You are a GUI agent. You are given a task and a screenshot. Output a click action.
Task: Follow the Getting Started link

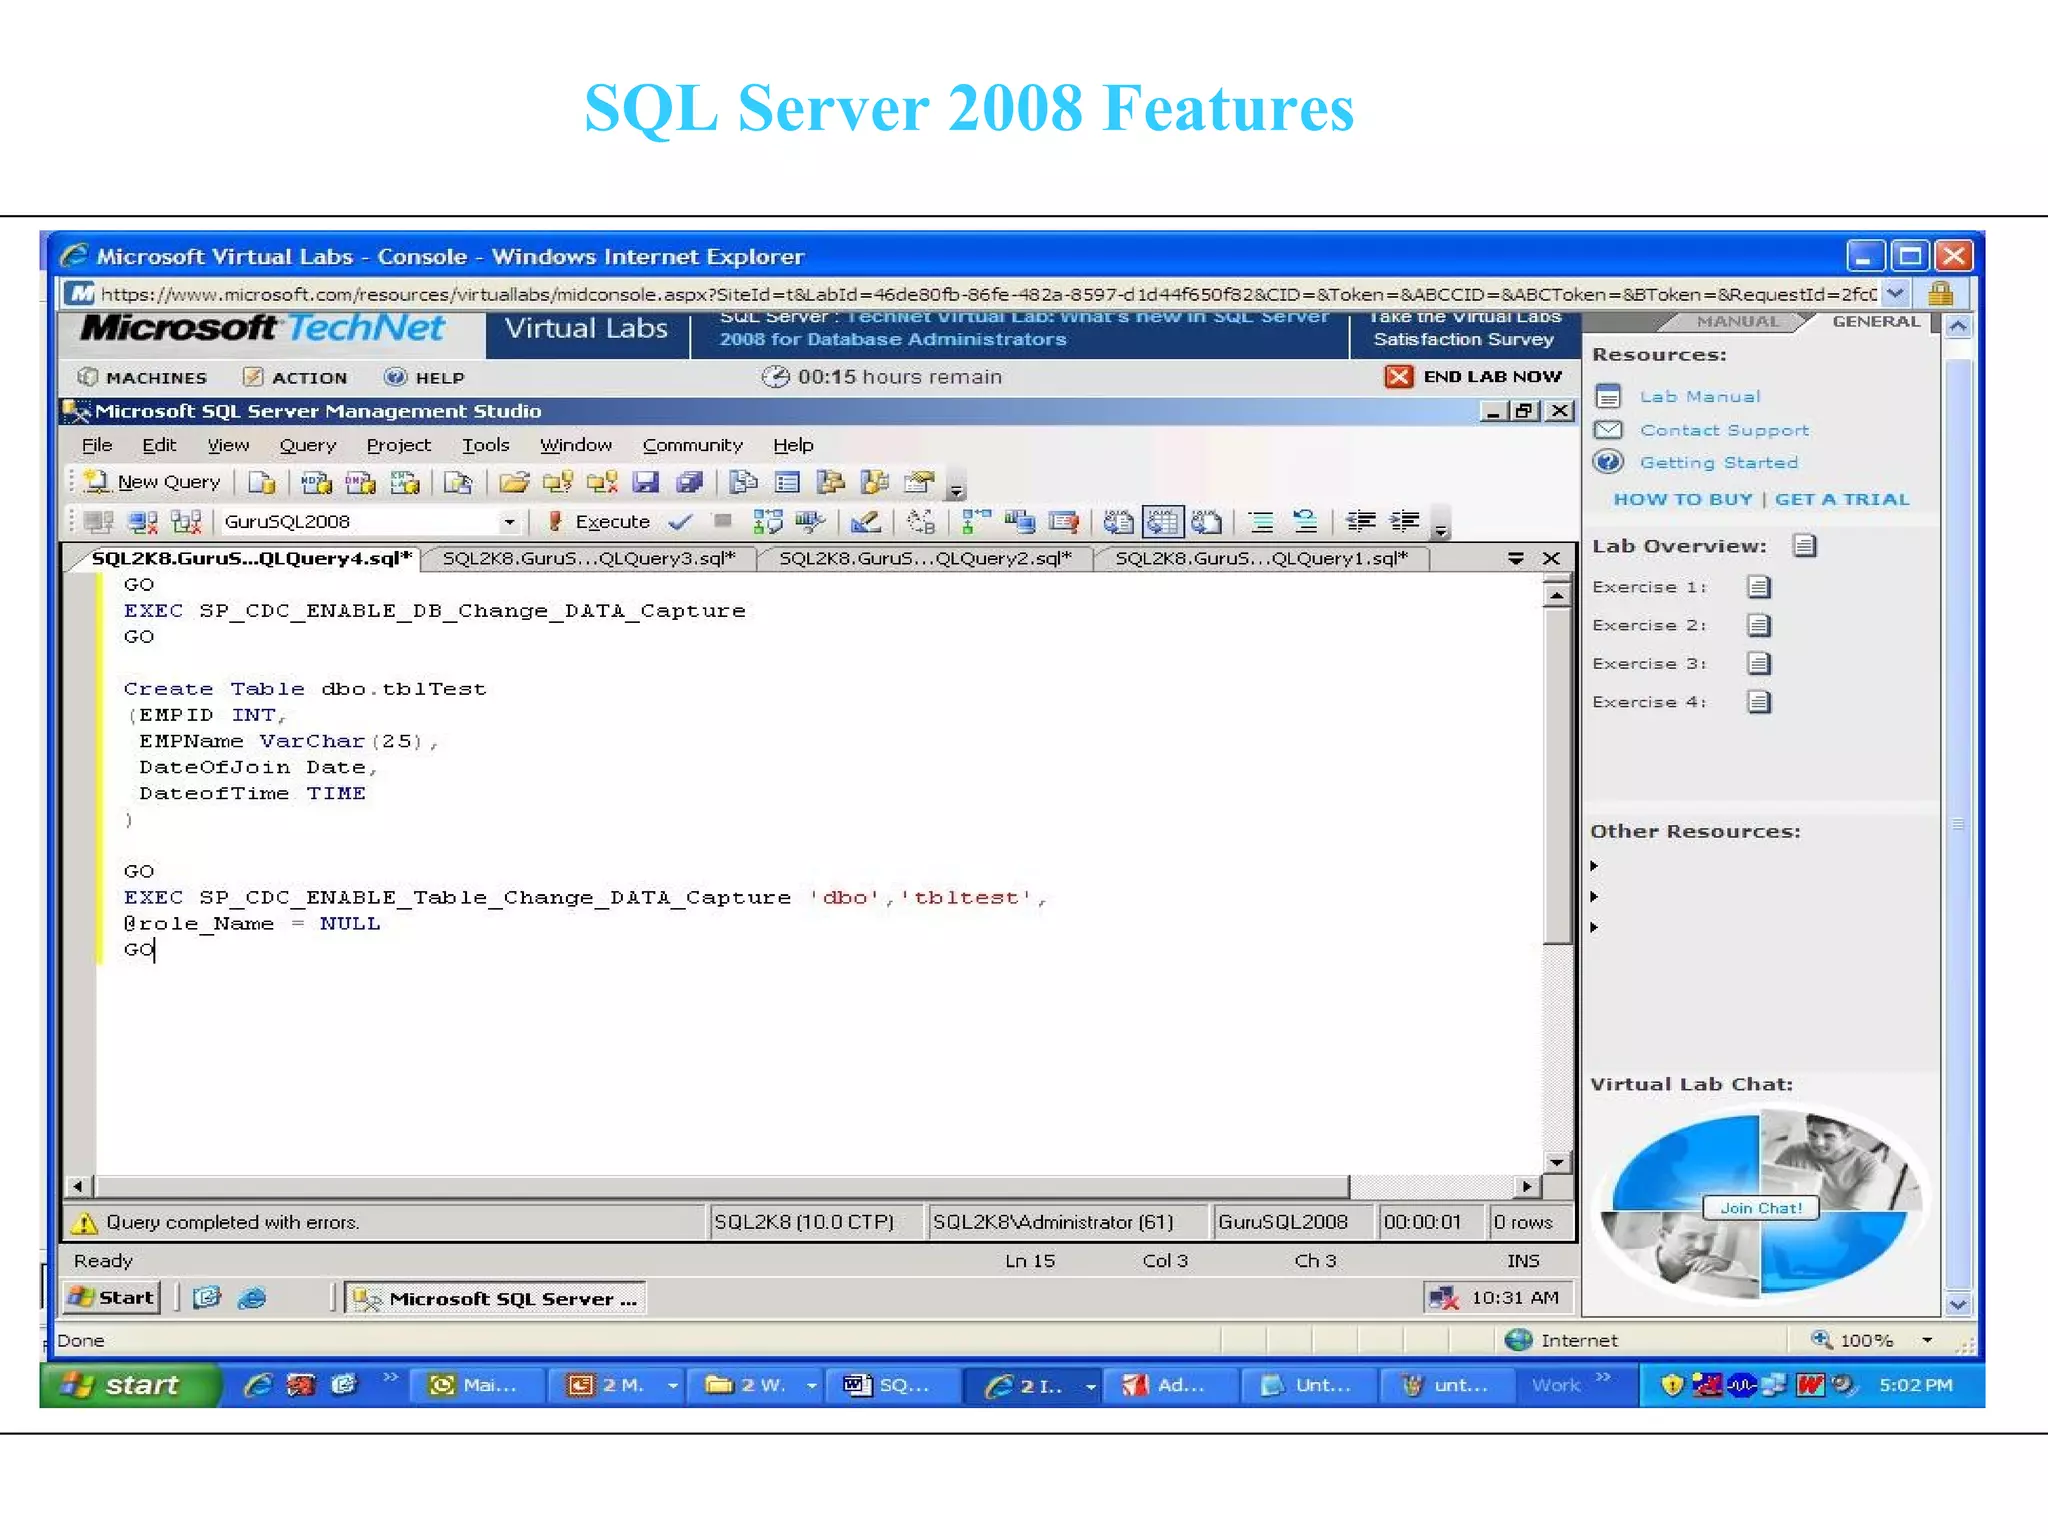(x=1718, y=462)
